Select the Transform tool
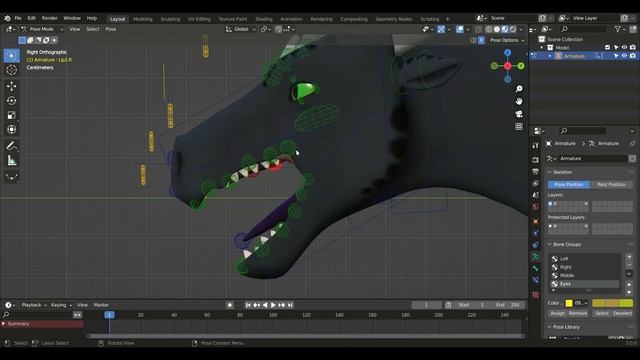 tap(11, 130)
